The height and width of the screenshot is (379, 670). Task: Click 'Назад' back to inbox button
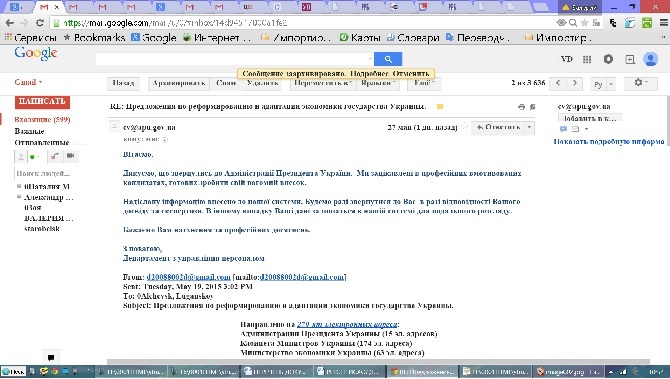point(123,83)
